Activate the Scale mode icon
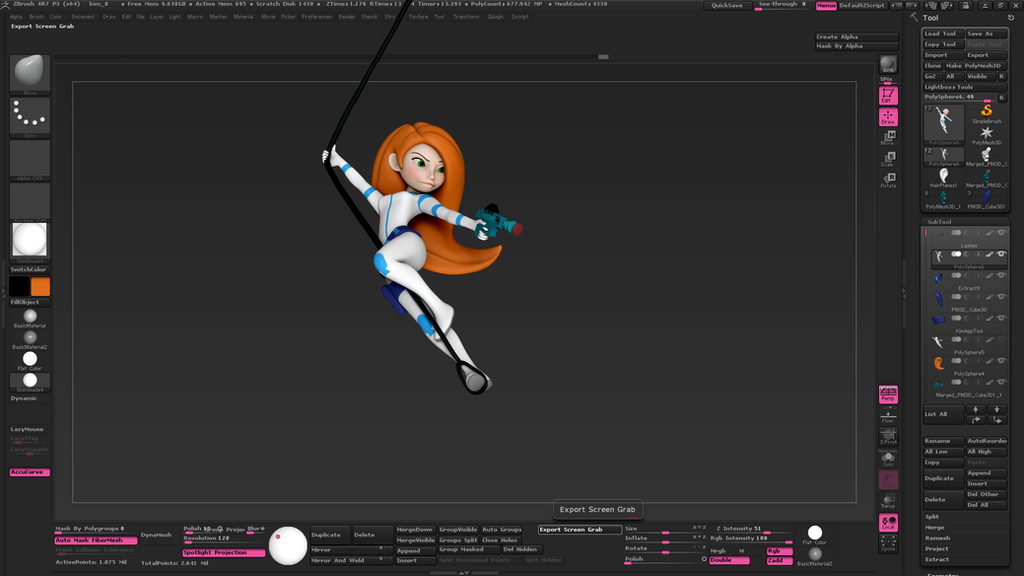 tap(888, 159)
